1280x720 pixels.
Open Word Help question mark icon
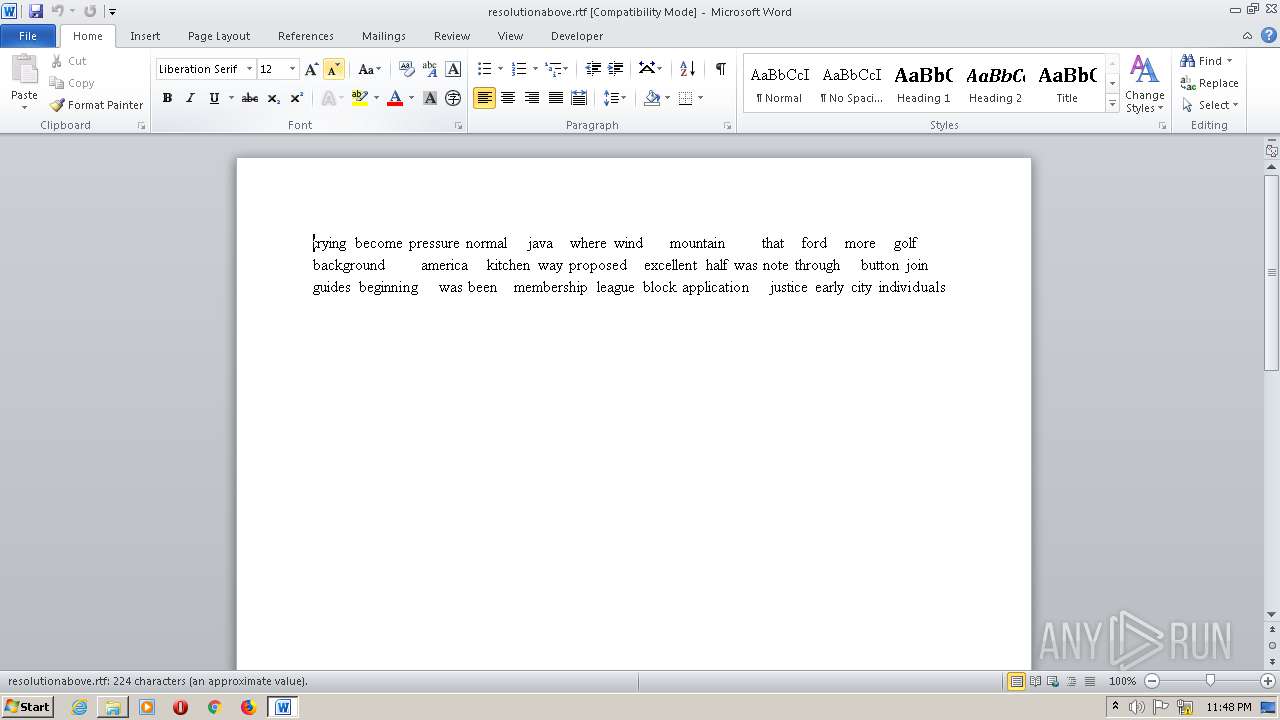pyautogui.click(x=1269, y=35)
